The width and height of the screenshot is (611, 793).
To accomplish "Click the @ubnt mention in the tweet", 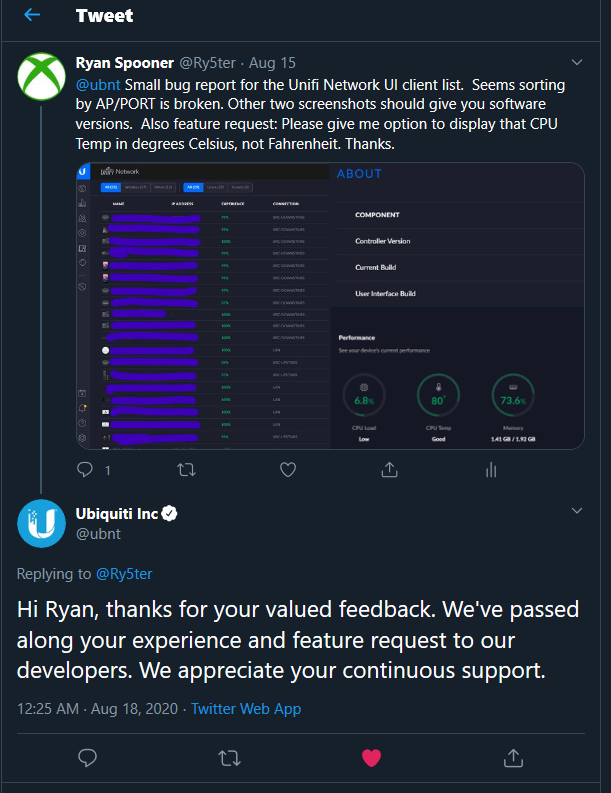I will point(98,84).
